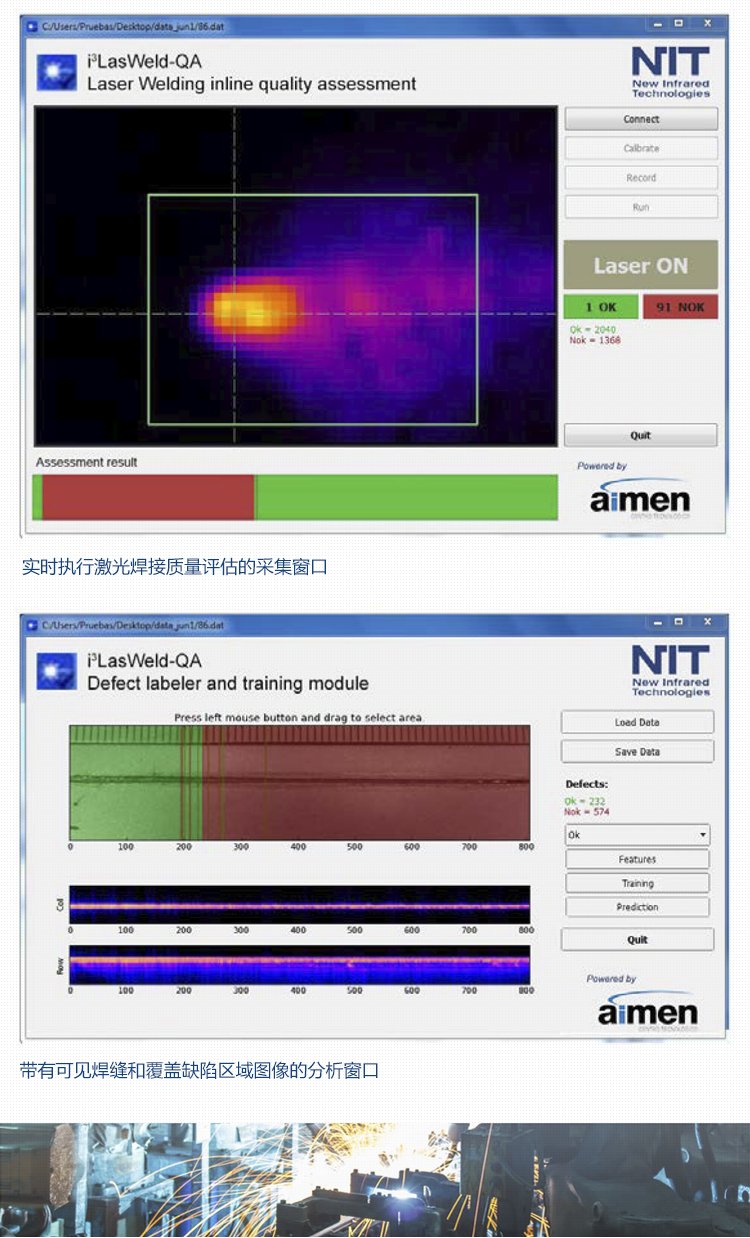Click the Laser ON indicator
This screenshot has height=1238, width=750.
(x=641, y=265)
